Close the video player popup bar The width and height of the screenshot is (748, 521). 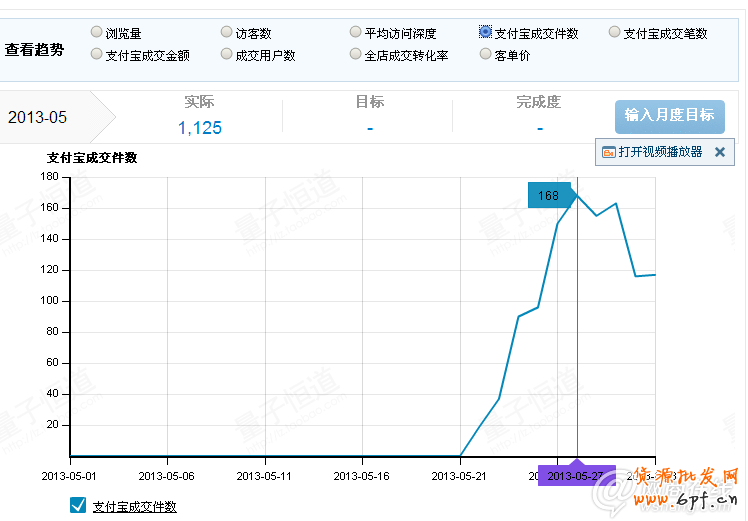(719, 152)
